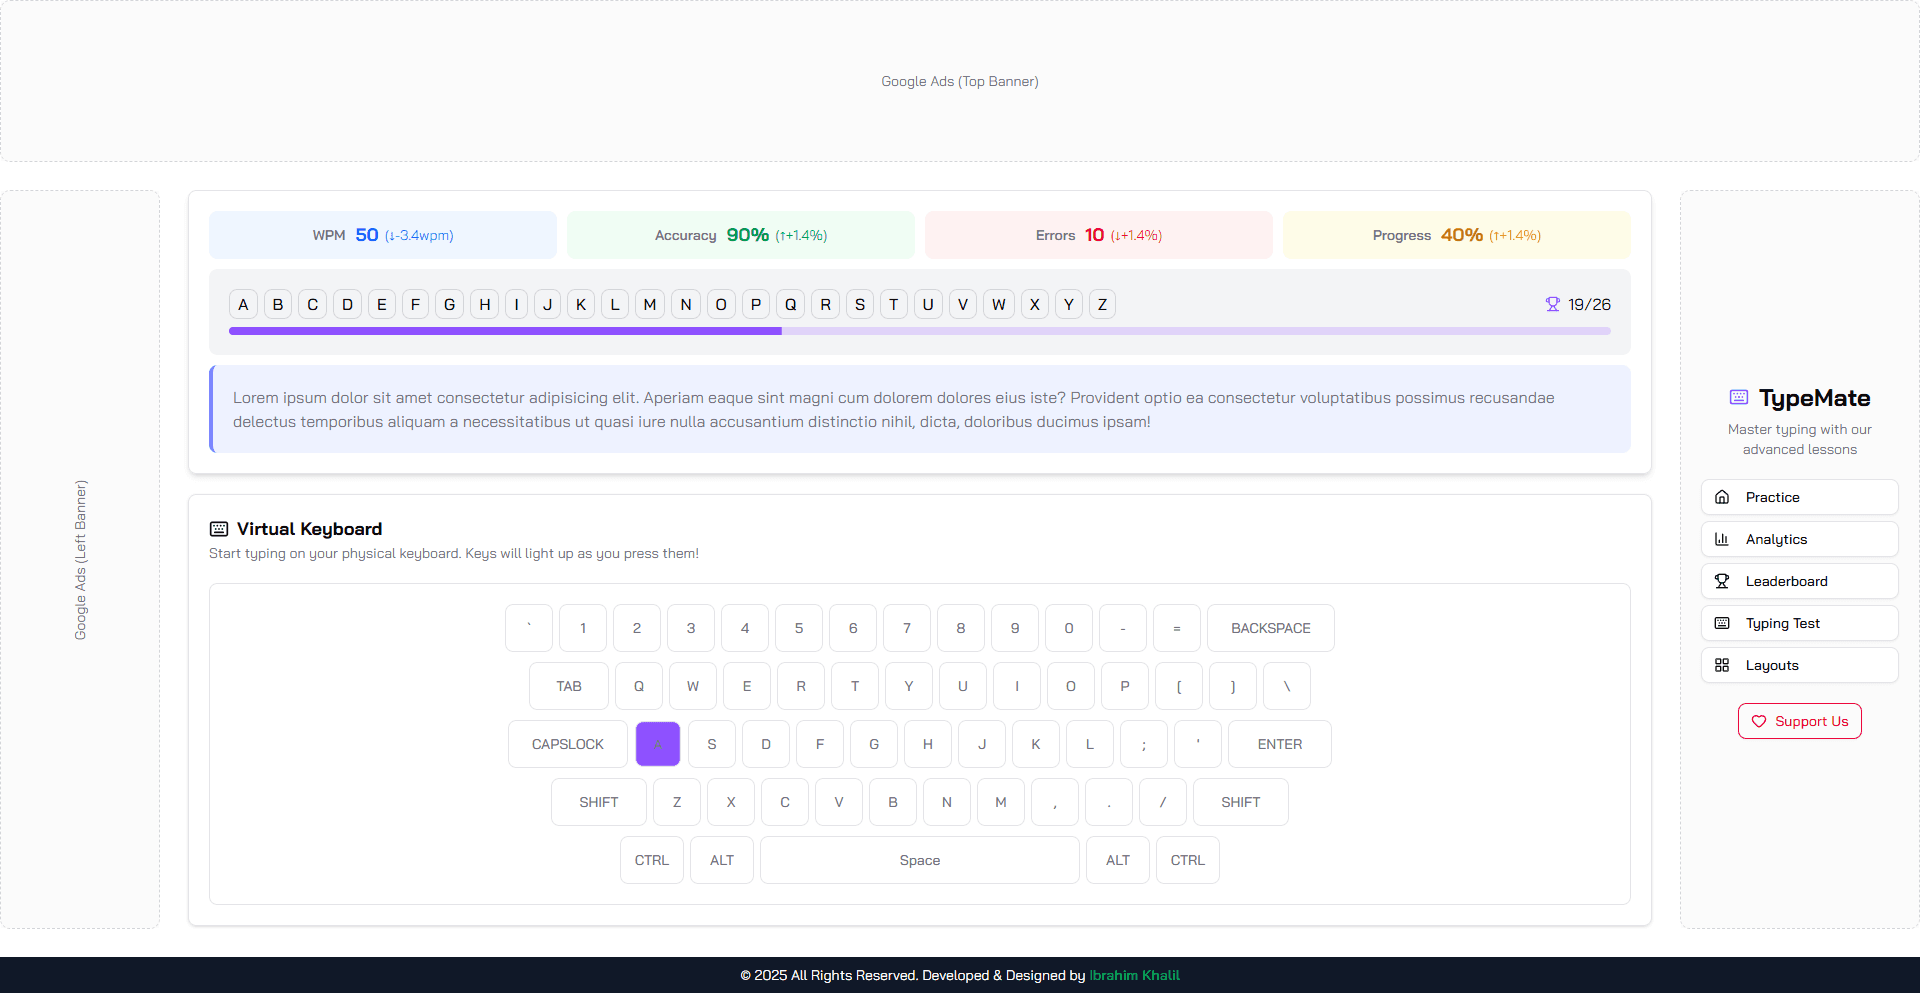Screen dimensions: 1920x993
Task: Click the grid icon beside Layouts
Action: pos(1722,665)
